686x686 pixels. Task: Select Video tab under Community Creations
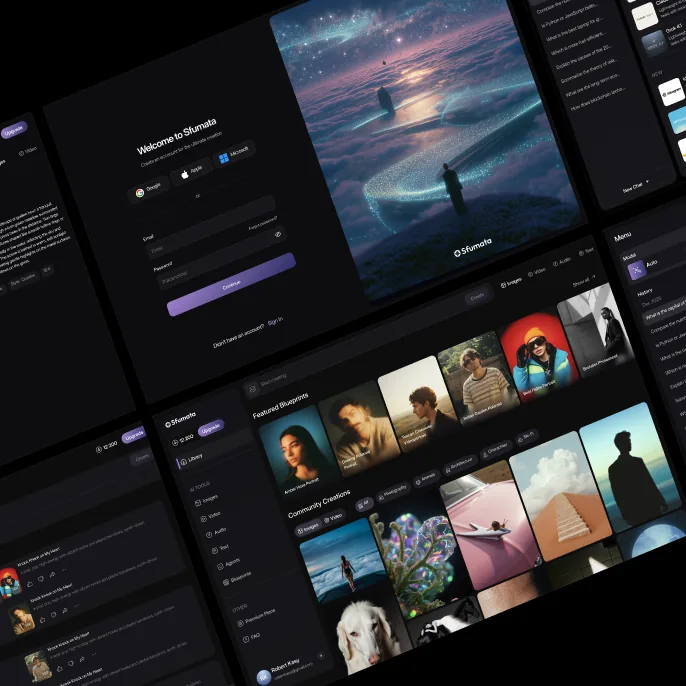tap(333, 518)
